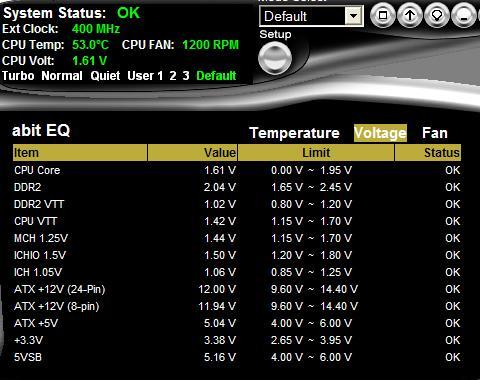
Task: Open the Default mode dropdown arrow
Action: tap(353, 16)
